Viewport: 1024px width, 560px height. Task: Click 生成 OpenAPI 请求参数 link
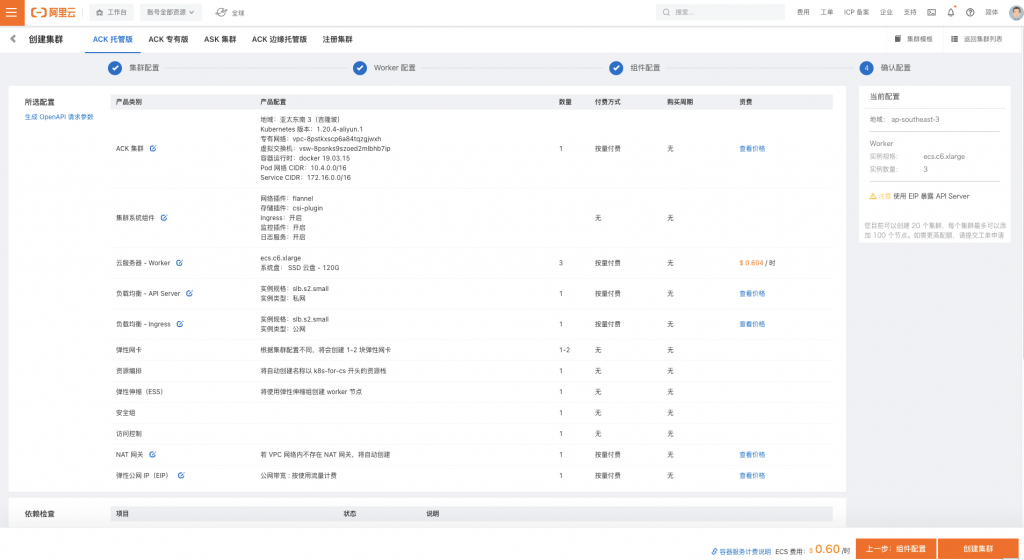[x=59, y=117]
